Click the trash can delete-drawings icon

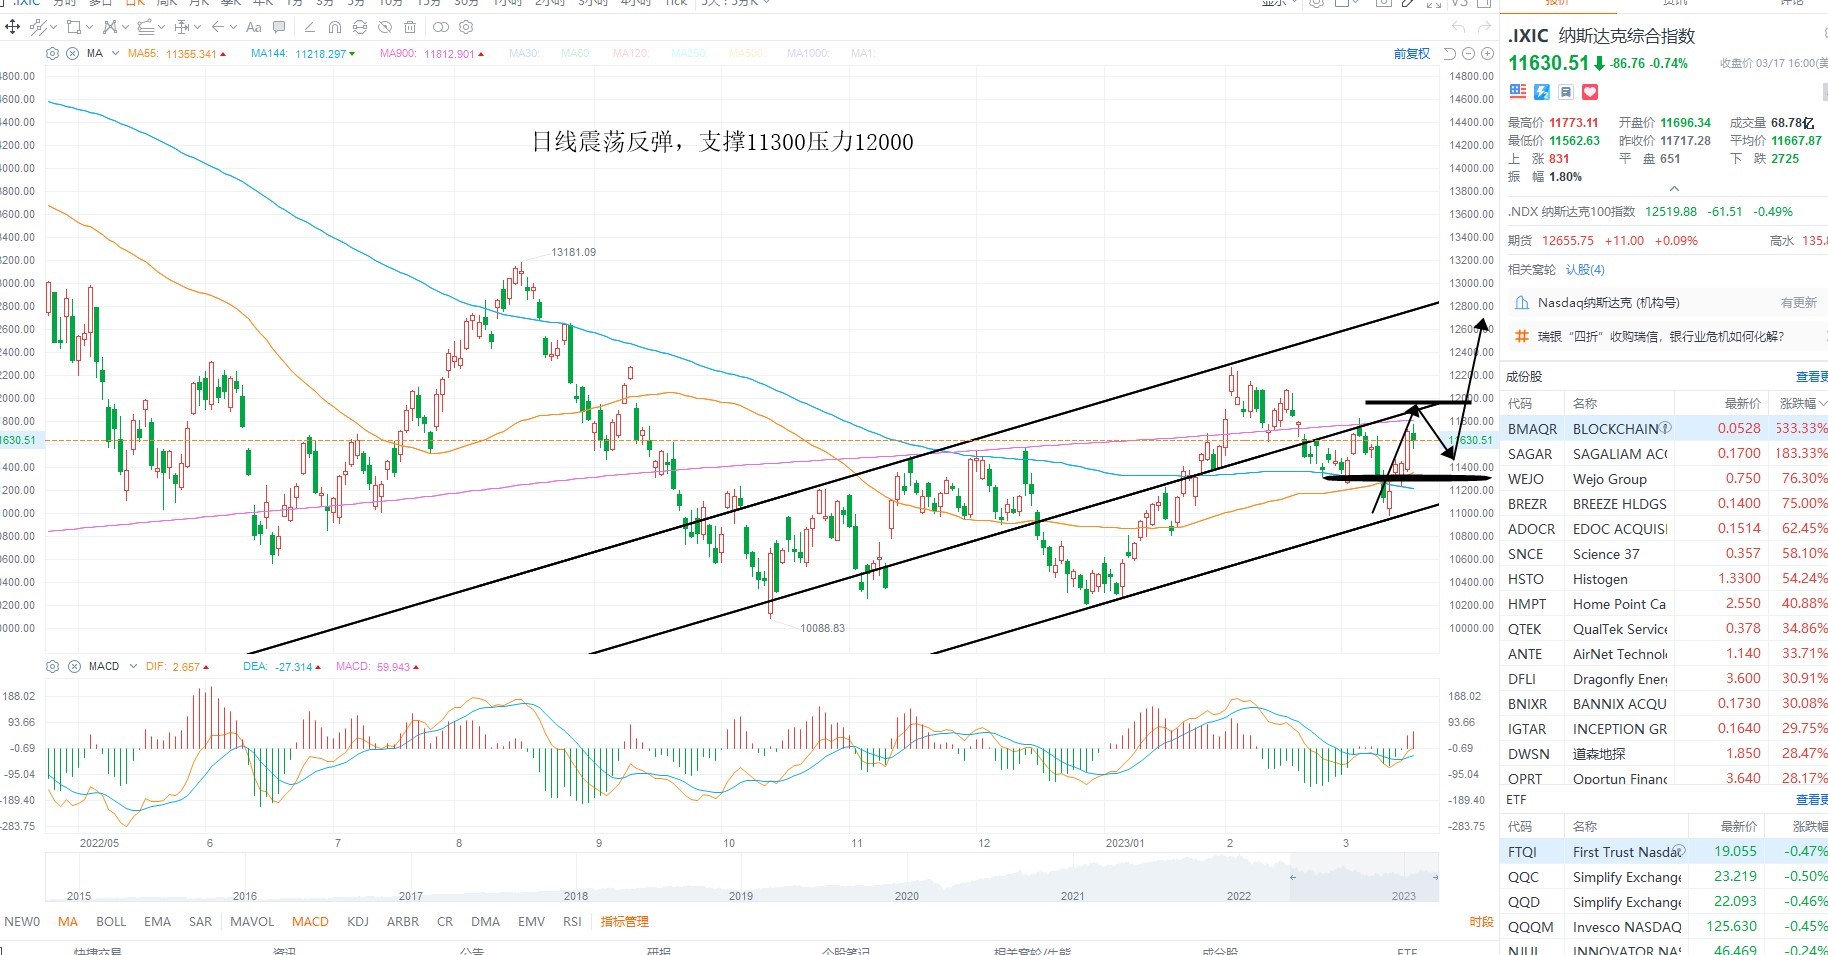(x=410, y=27)
